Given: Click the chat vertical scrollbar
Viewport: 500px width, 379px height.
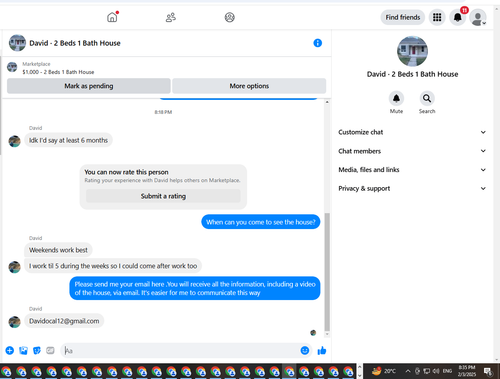Looking at the screenshot, I should pyautogui.click(x=327, y=272).
